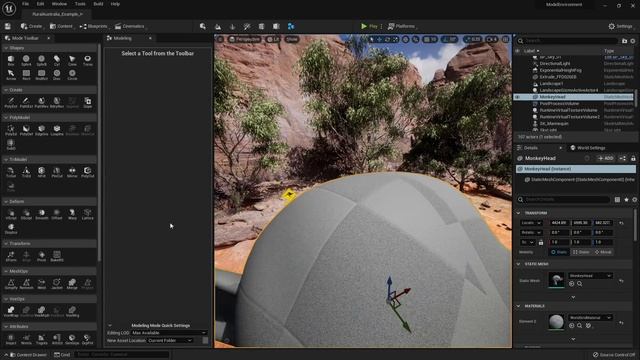The width and height of the screenshot is (640, 360).
Task: Collapse the MeshOps section
Action: (x=6, y=271)
